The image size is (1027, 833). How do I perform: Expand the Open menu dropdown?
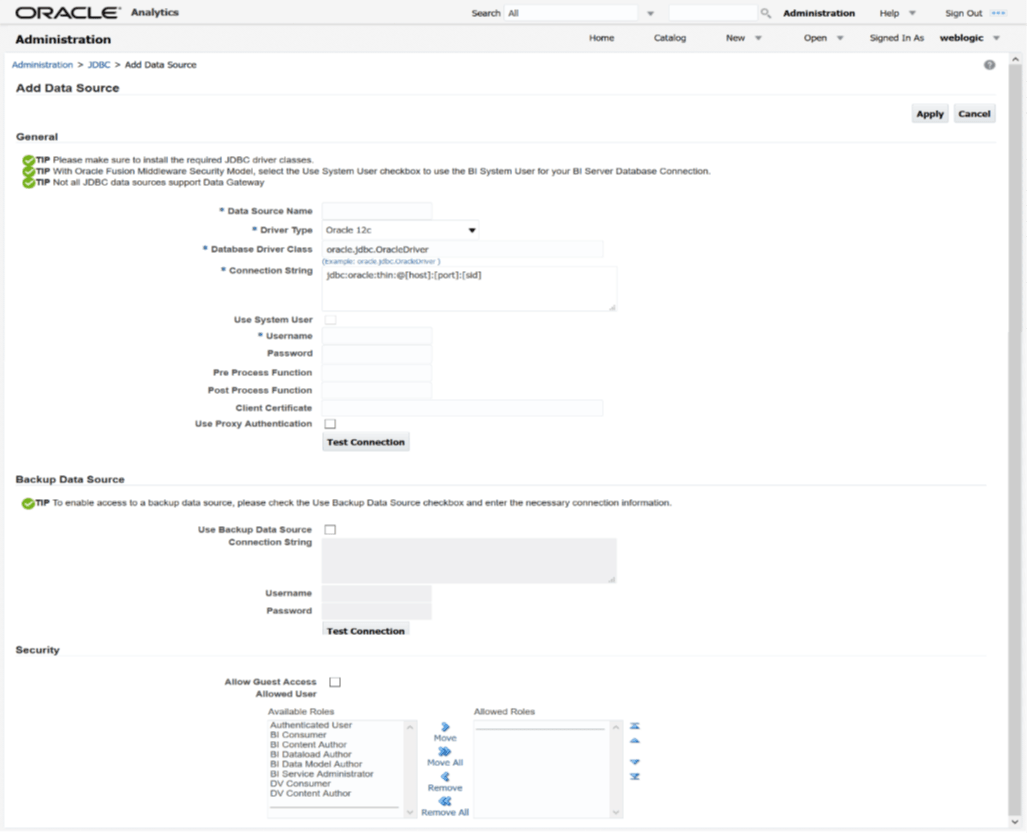coord(840,38)
